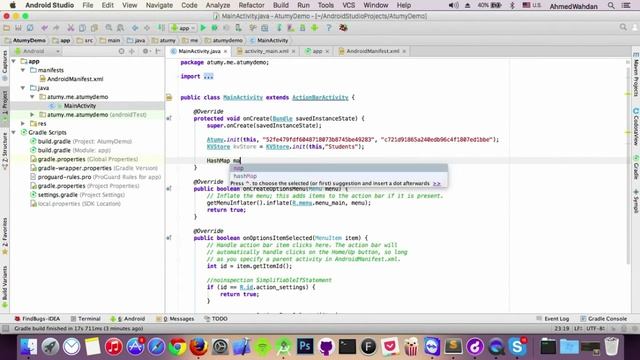Collapse the java folder node
This screenshot has width=640, height=360.
click(23, 88)
